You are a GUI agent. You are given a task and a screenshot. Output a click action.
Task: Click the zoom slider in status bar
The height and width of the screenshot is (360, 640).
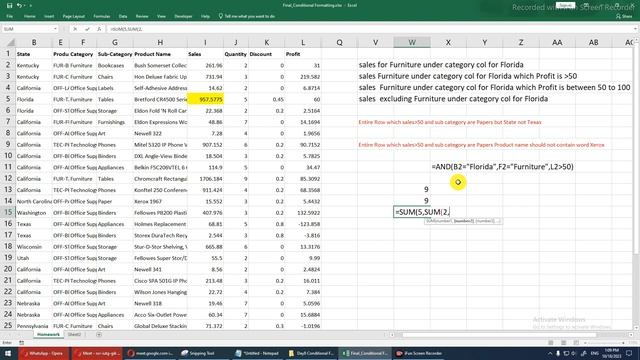(x=604, y=343)
